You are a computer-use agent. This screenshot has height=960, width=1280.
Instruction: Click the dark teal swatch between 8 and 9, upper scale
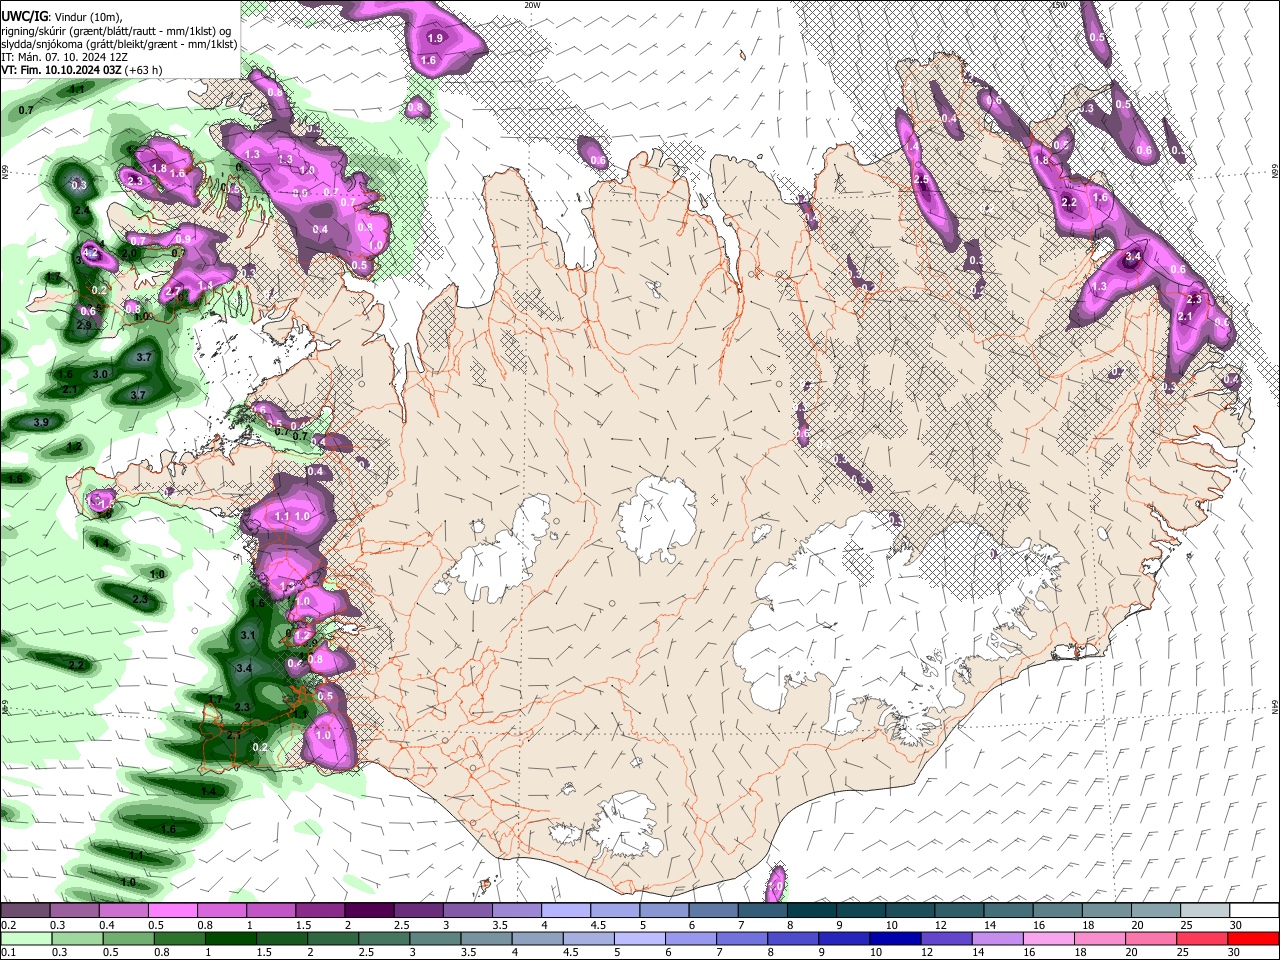tap(811, 911)
